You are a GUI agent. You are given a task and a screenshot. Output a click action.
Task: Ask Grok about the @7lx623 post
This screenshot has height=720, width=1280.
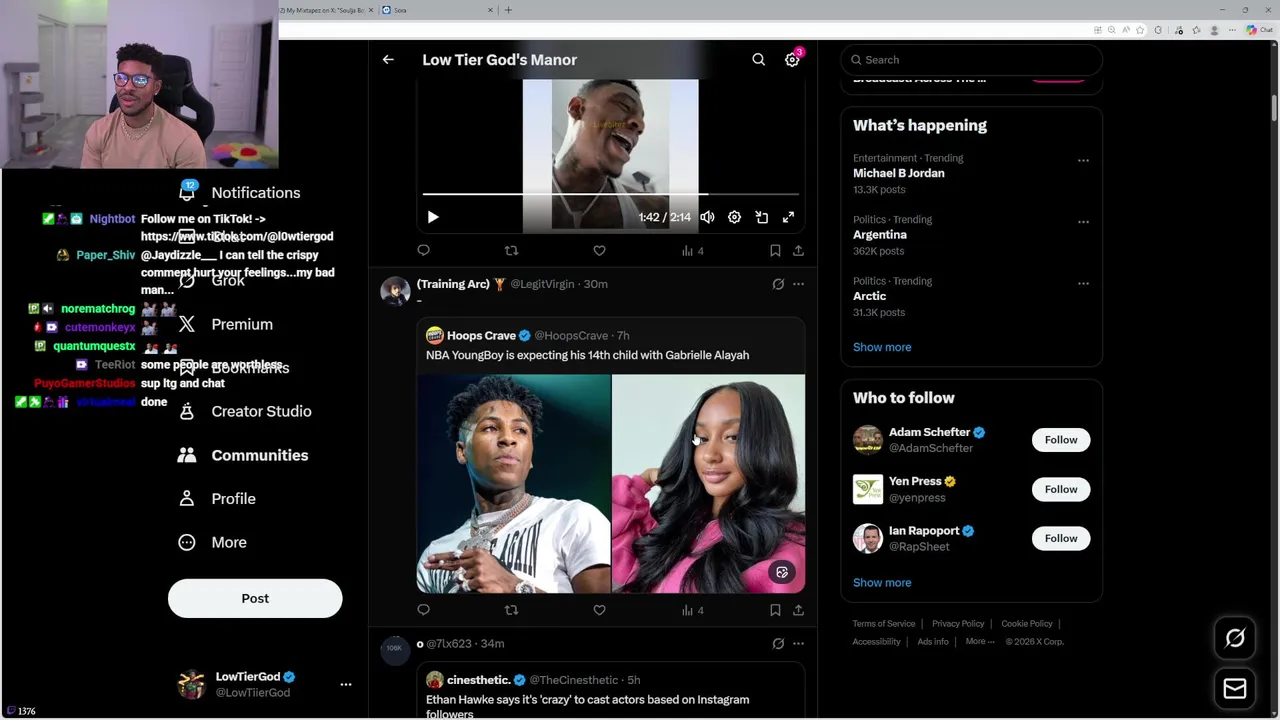(x=778, y=644)
